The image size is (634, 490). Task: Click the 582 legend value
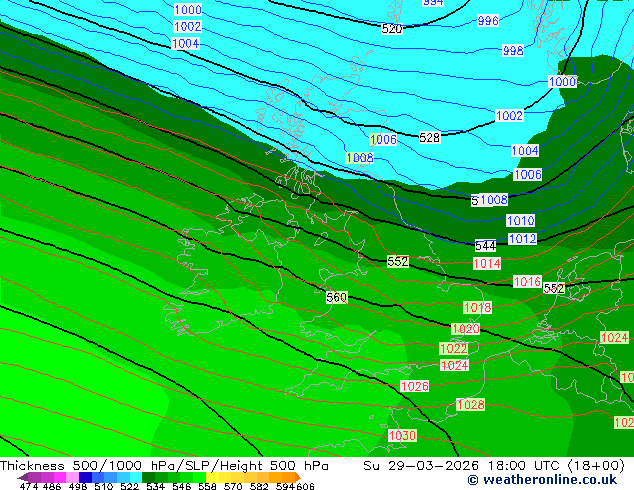259,486
